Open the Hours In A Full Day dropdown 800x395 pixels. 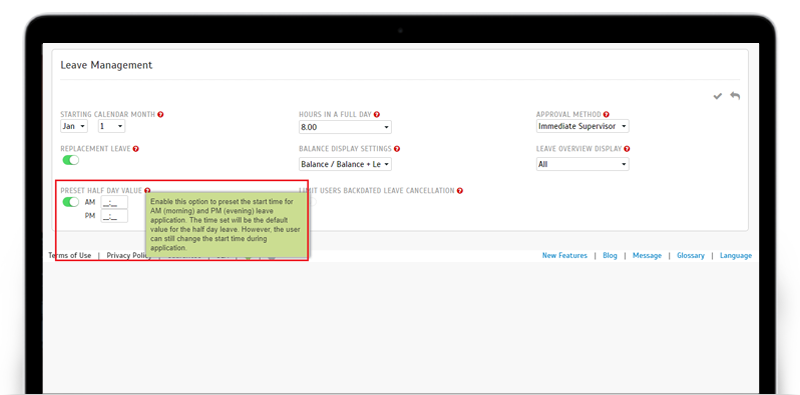345,127
